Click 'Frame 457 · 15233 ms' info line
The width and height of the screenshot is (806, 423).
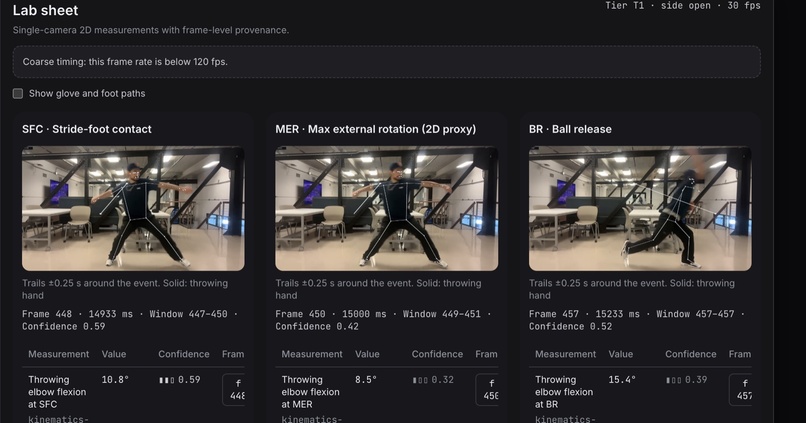(x=584, y=314)
